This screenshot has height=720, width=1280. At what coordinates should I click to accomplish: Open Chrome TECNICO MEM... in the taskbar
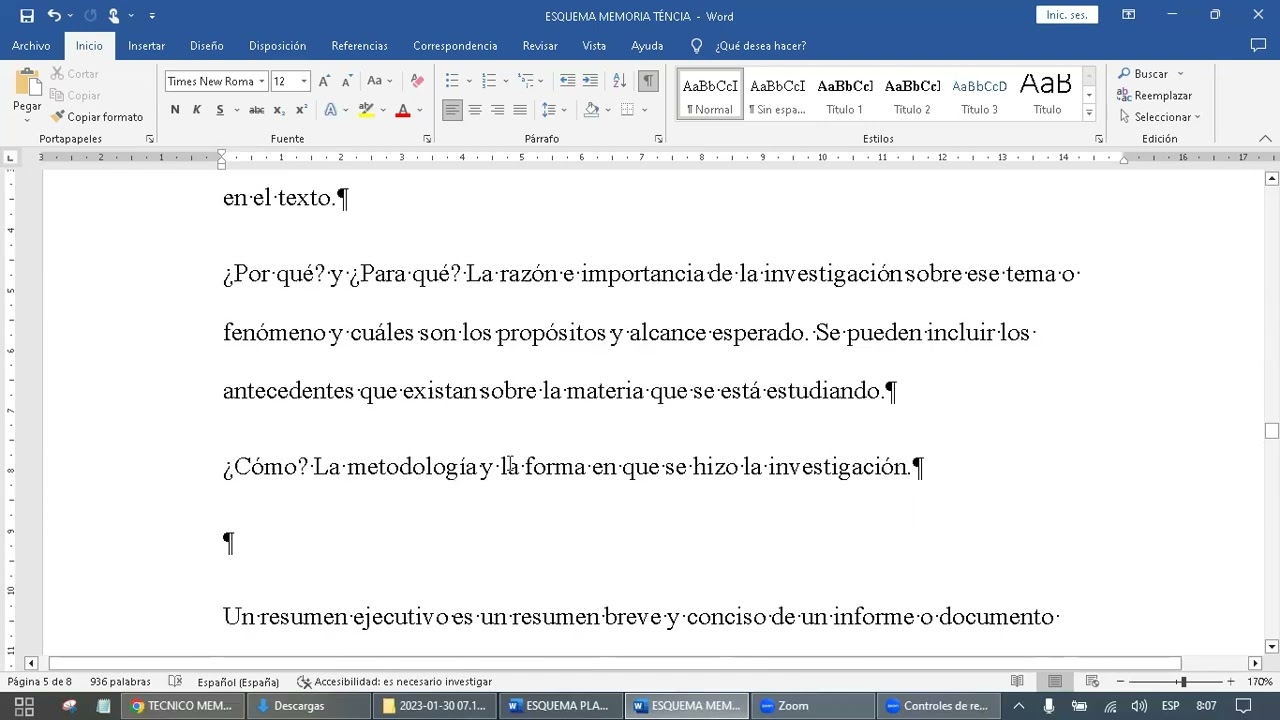coord(181,705)
